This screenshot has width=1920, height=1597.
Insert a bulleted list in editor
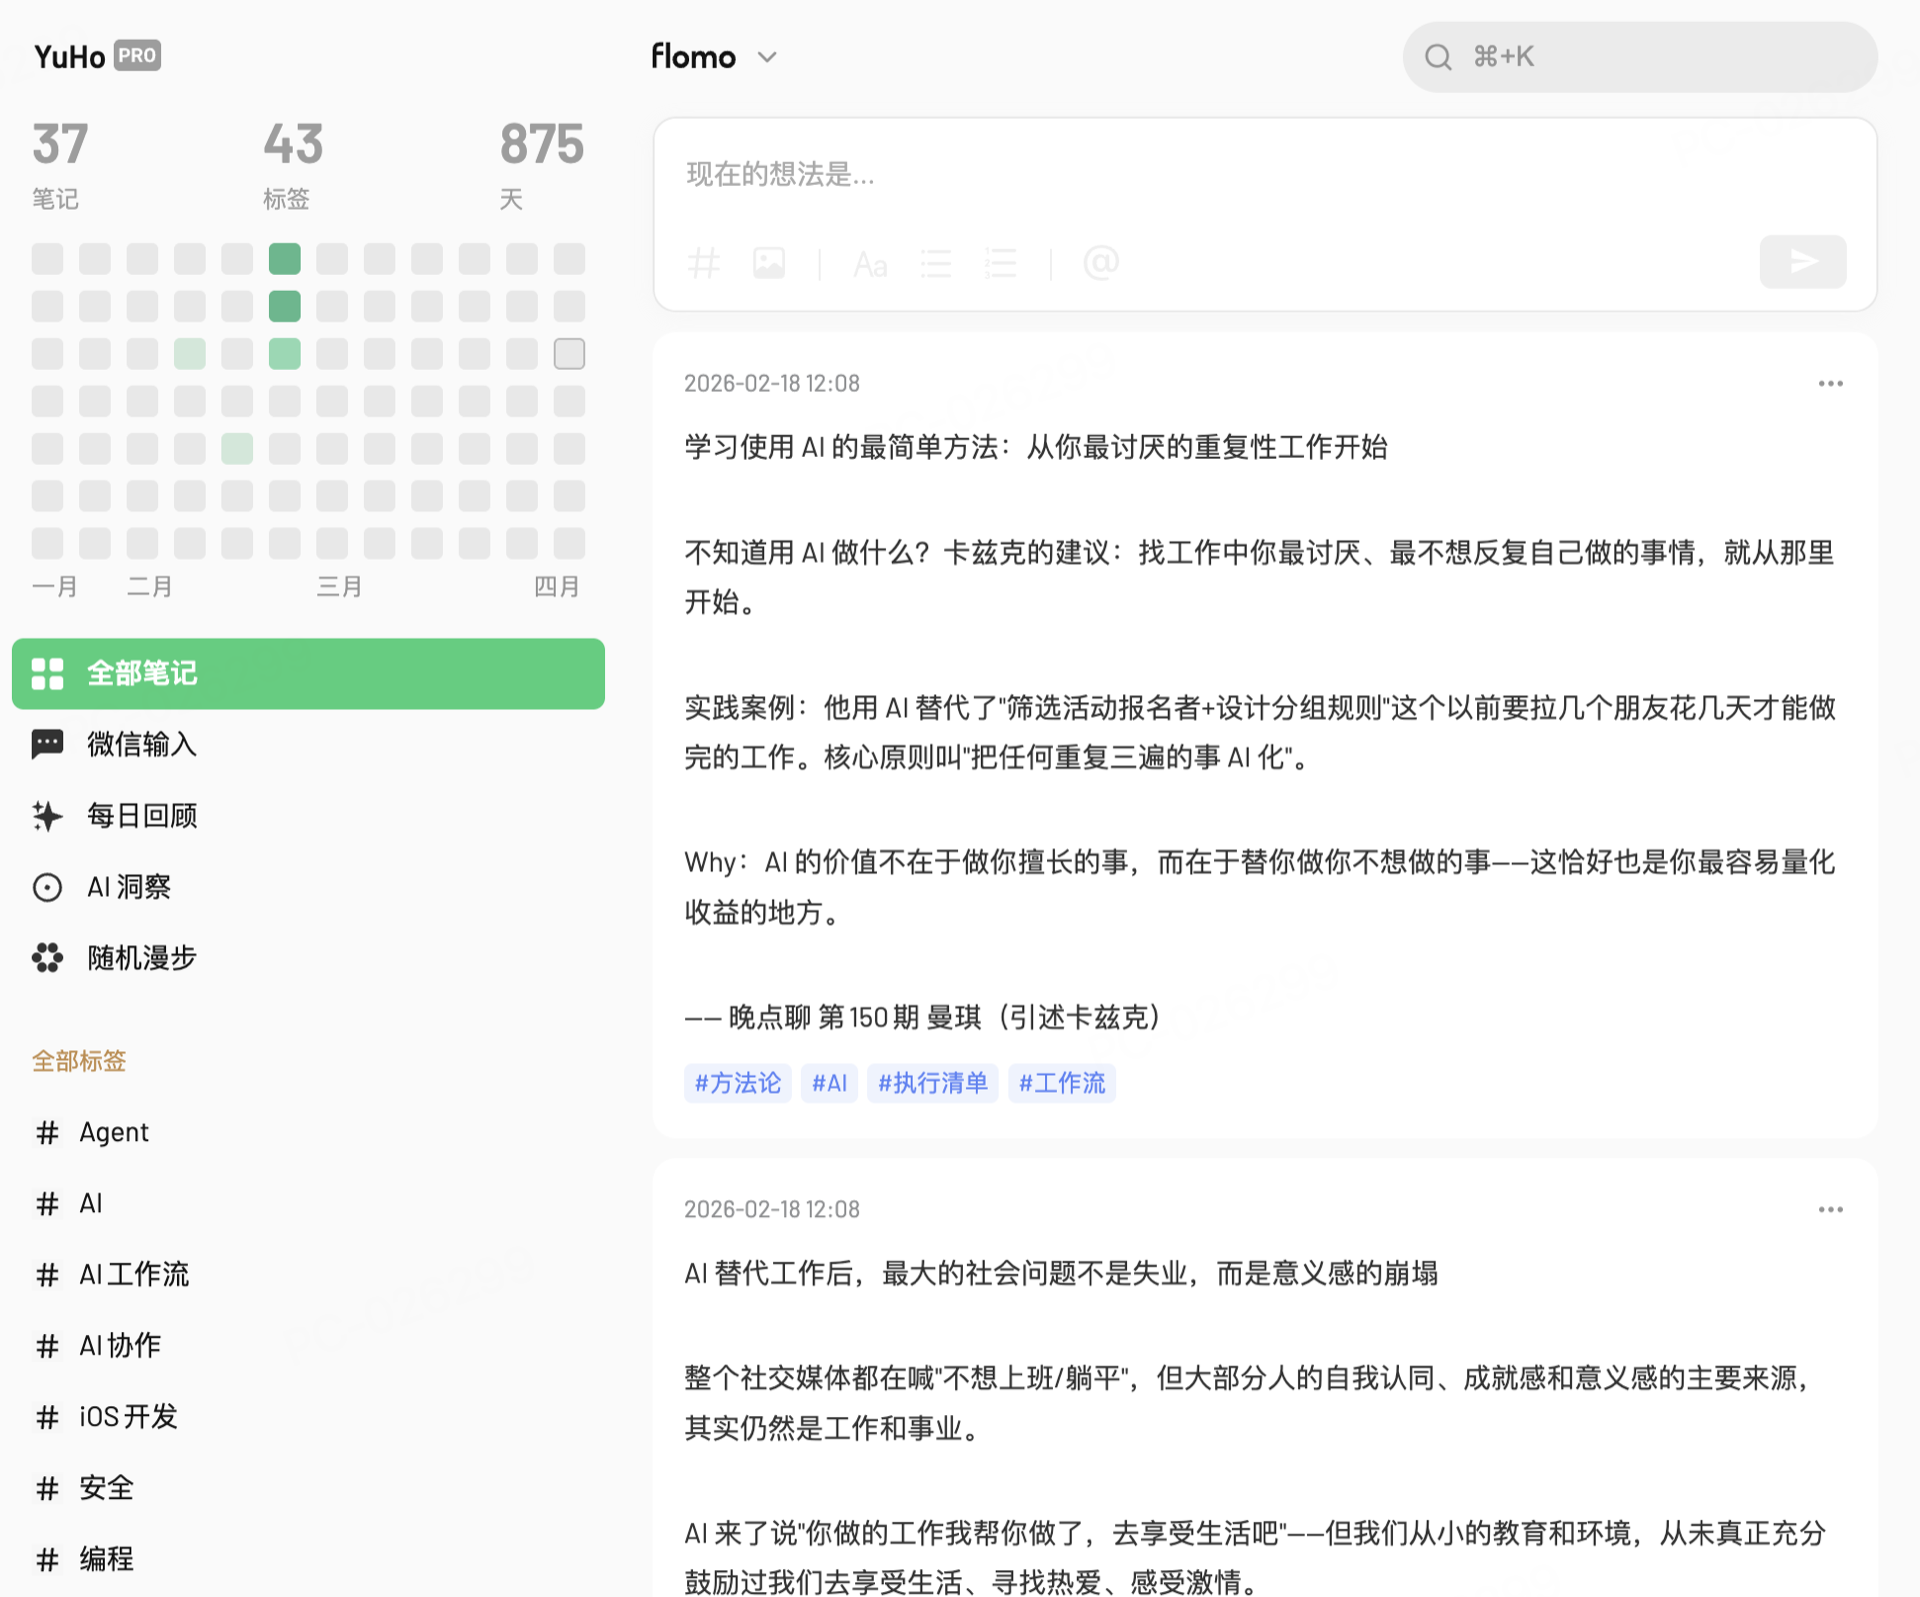click(x=935, y=263)
